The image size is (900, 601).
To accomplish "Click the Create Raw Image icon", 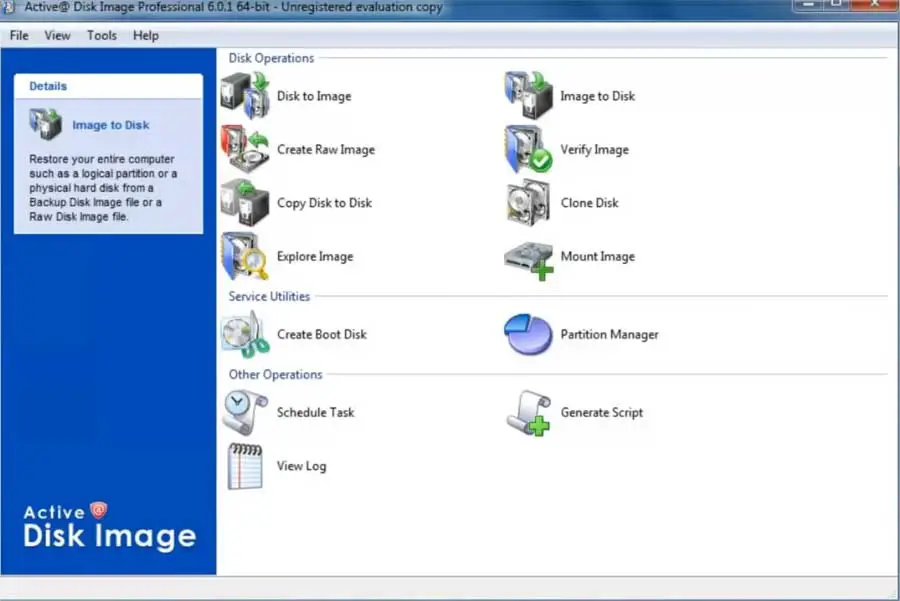I will tap(245, 149).
